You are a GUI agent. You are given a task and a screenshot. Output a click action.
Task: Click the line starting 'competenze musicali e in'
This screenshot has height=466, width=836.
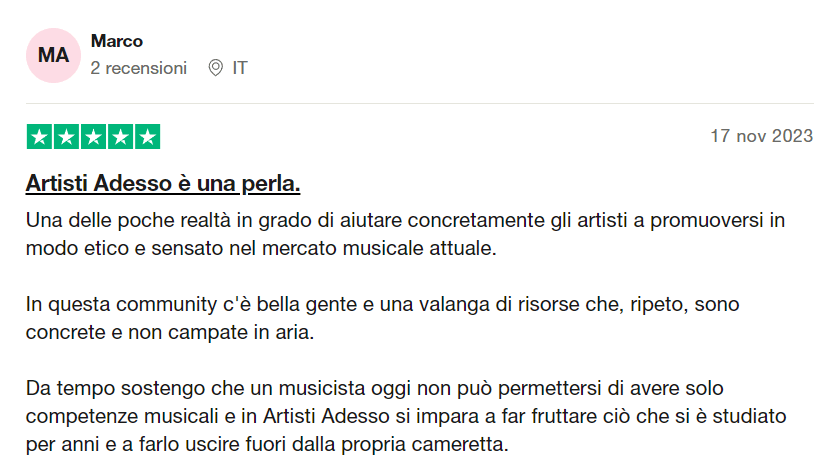(x=406, y=415)
